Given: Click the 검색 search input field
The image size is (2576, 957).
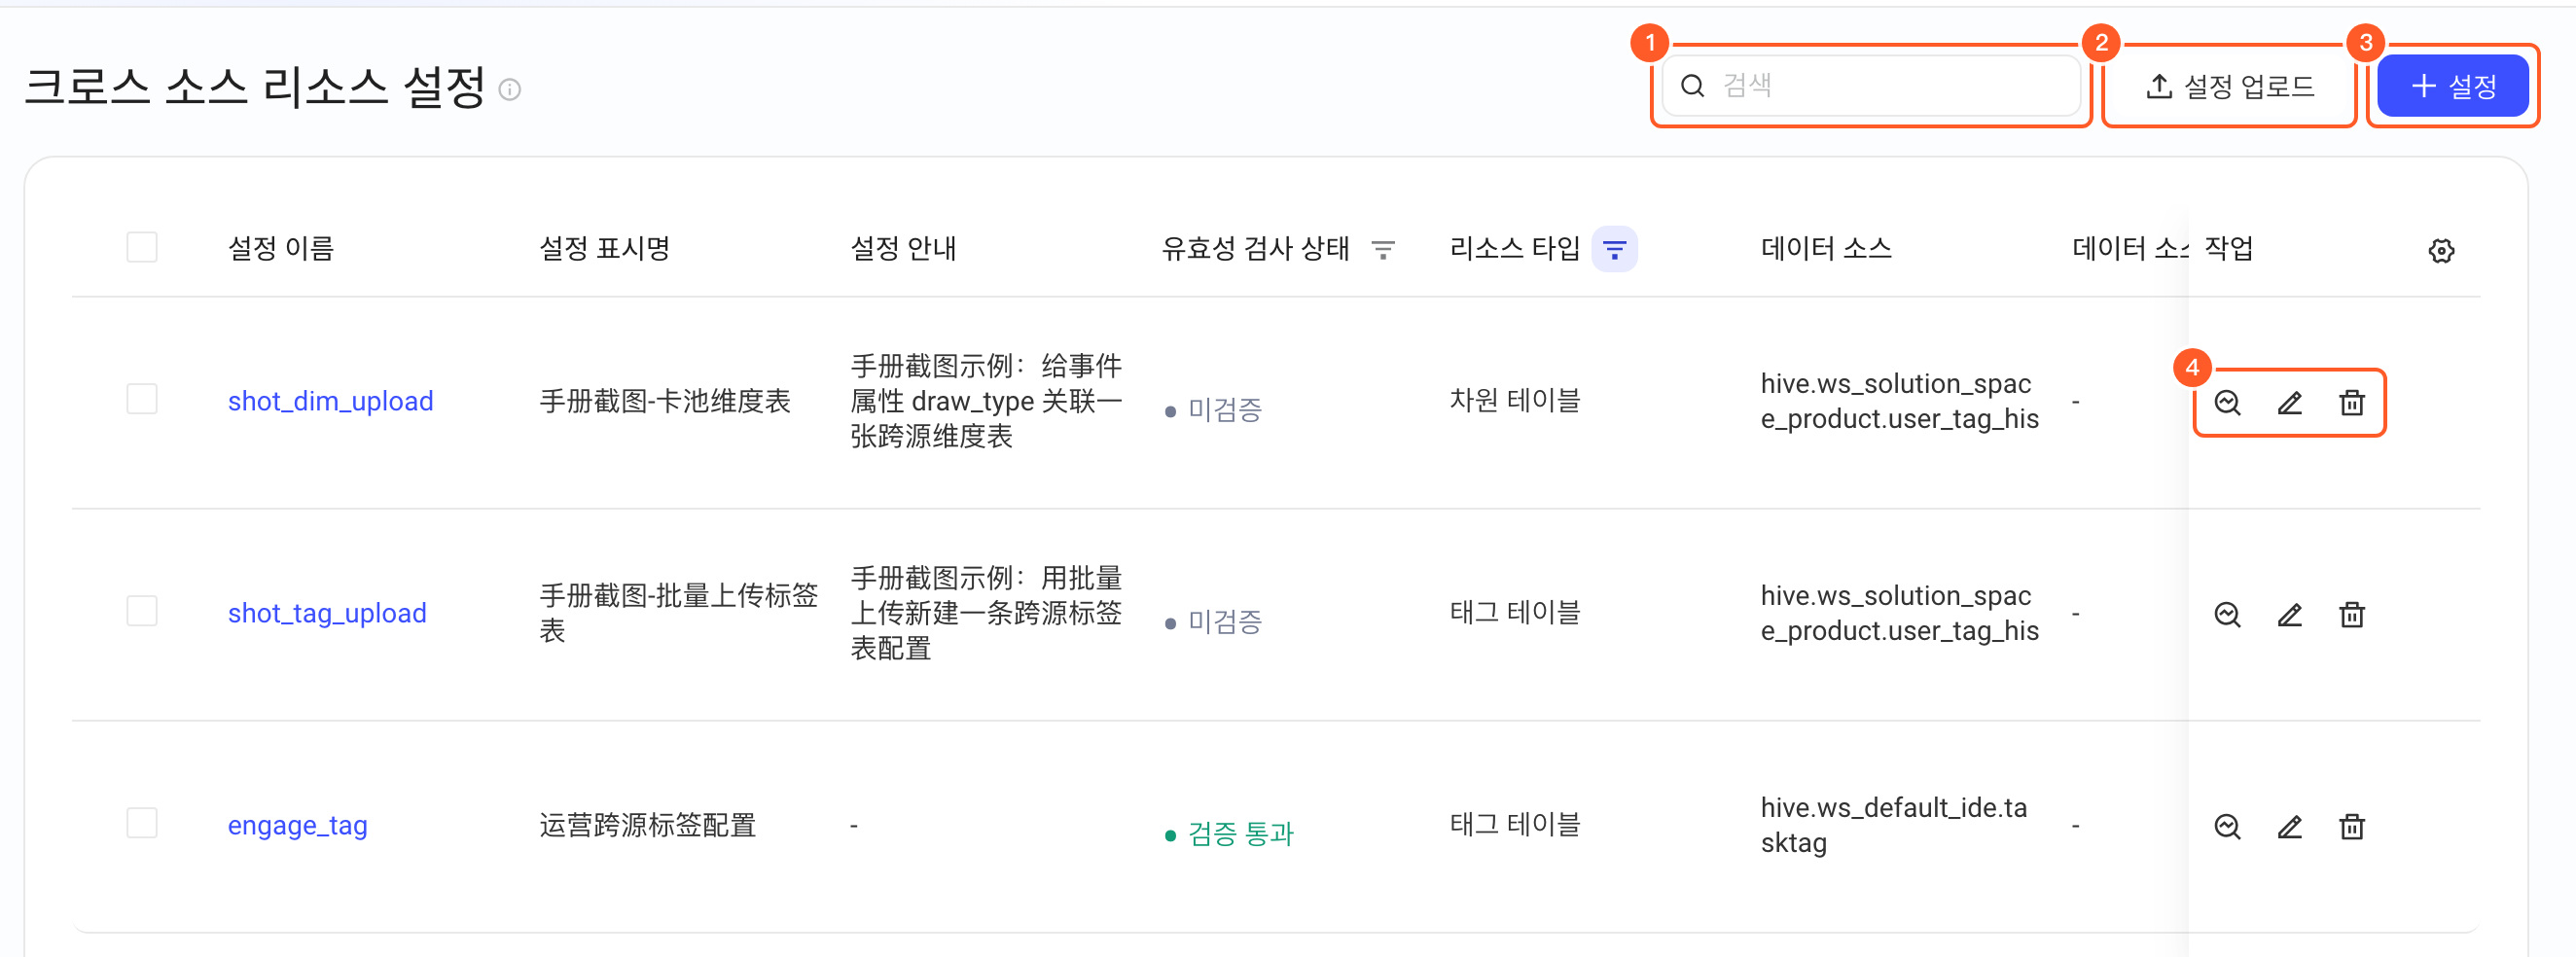Looking at the screenshot, I should click(x=1871, y=86).
